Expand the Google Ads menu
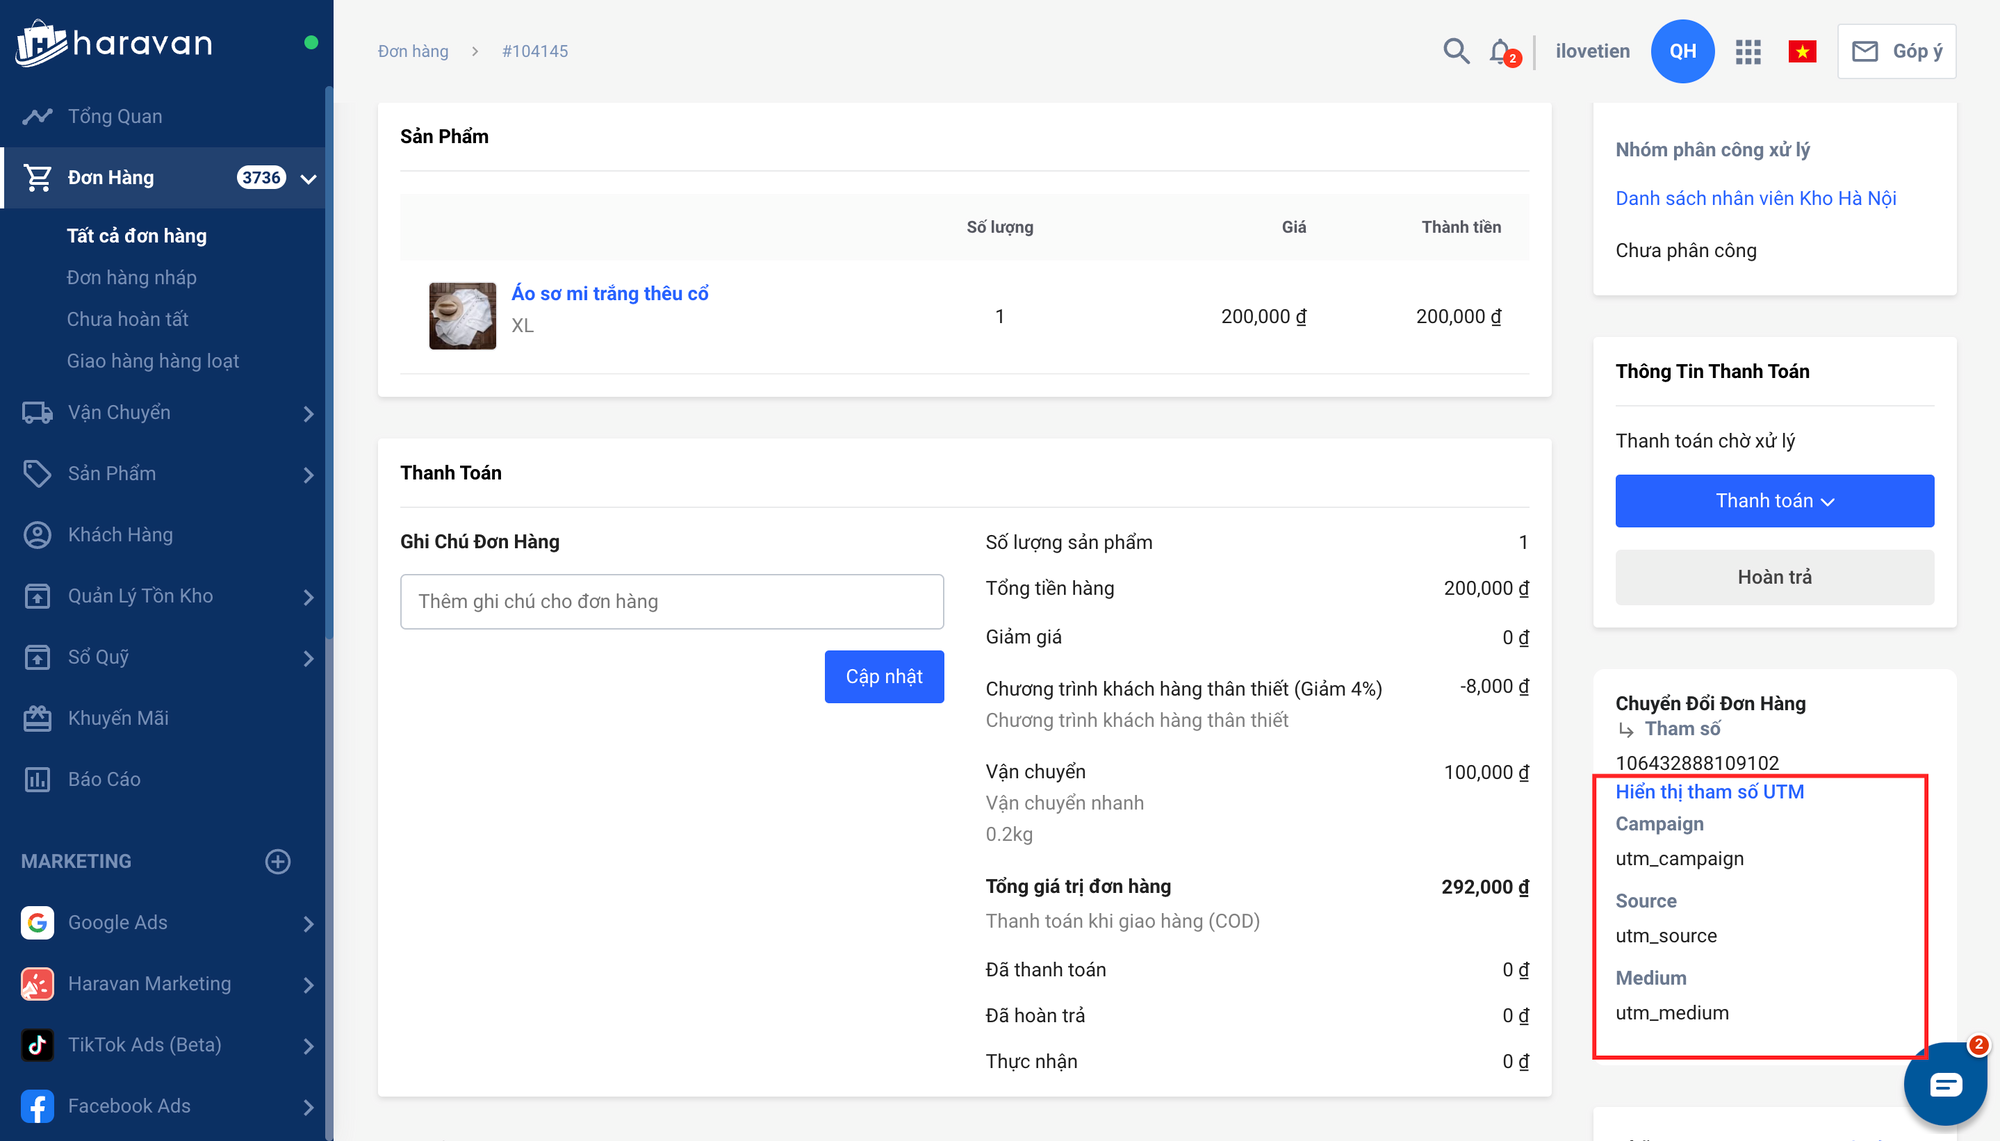The width and height of the screenshot is (2000, 1141). coord(308,923)
